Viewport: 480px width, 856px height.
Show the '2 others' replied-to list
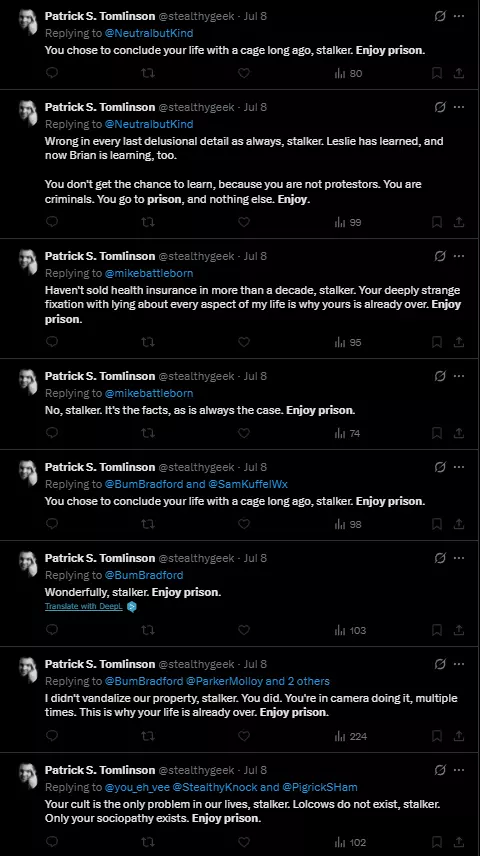(309, 681)
